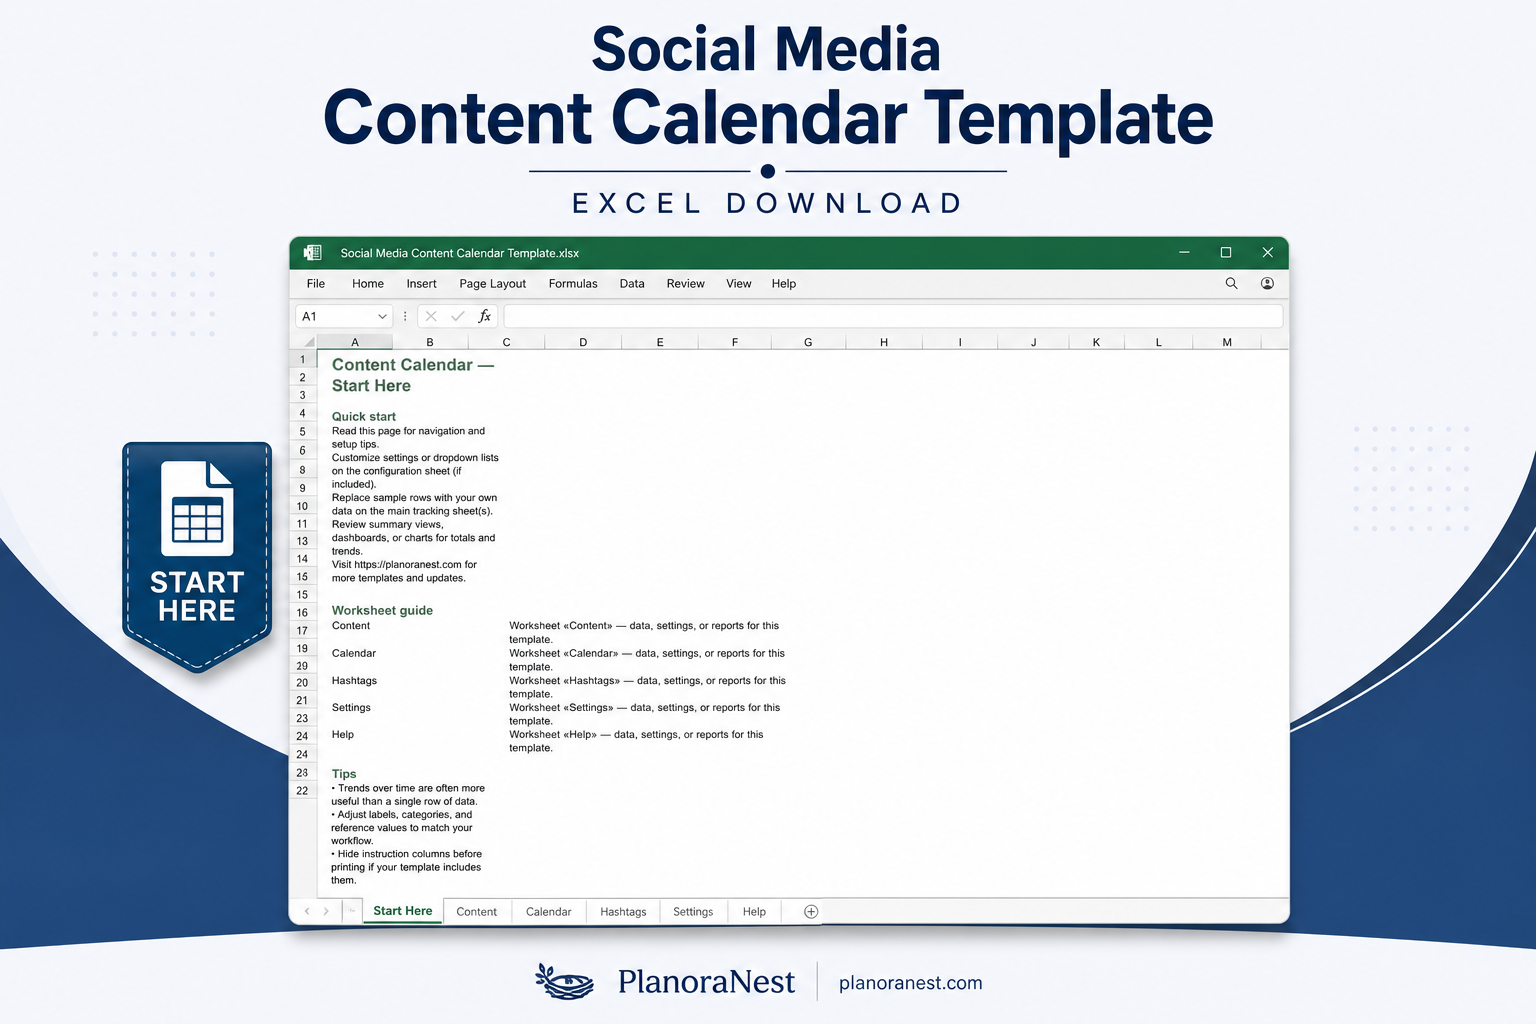Click the PlanoraNest nest logo
This screenshot has height=1024, width=1536.
pyautogui.click(x=564, y=982)
